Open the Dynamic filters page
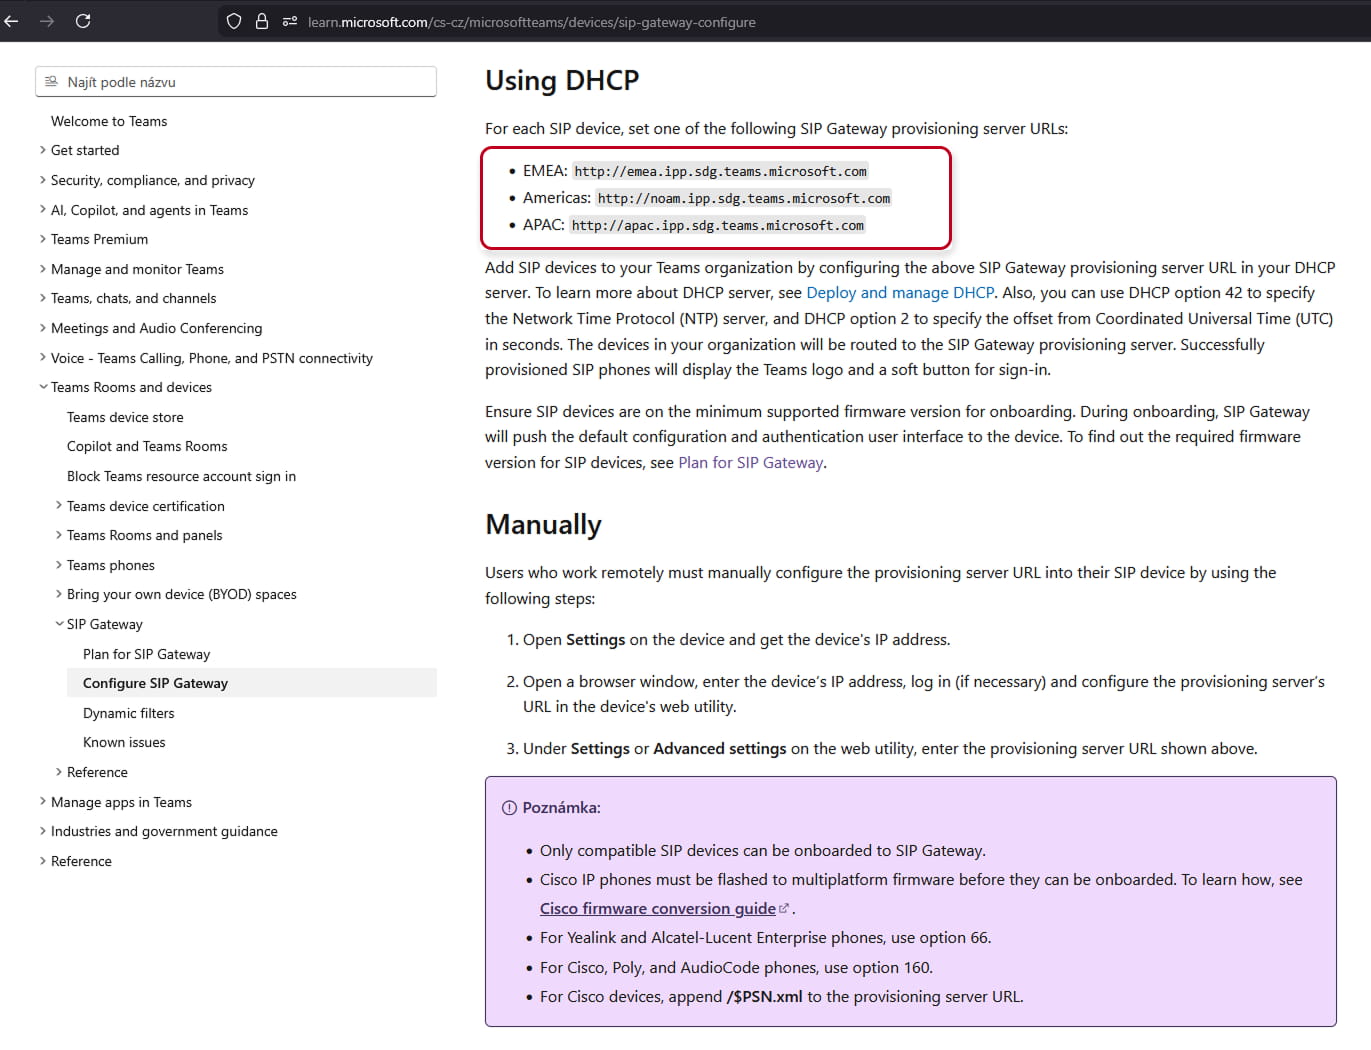The height and width of the screenshot is (1050, 1371). [128, 713]
